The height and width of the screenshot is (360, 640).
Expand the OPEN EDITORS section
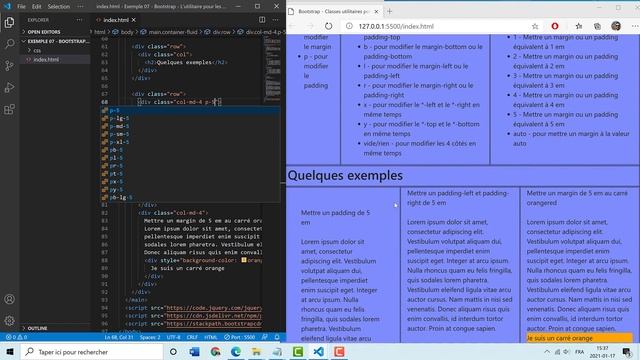point(44,32)
